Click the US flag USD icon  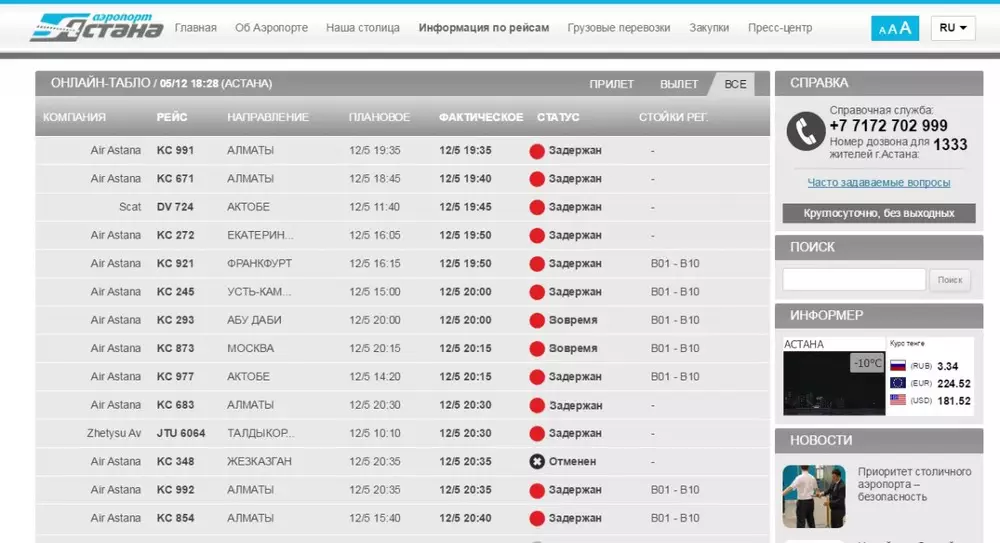coord(897,400)
